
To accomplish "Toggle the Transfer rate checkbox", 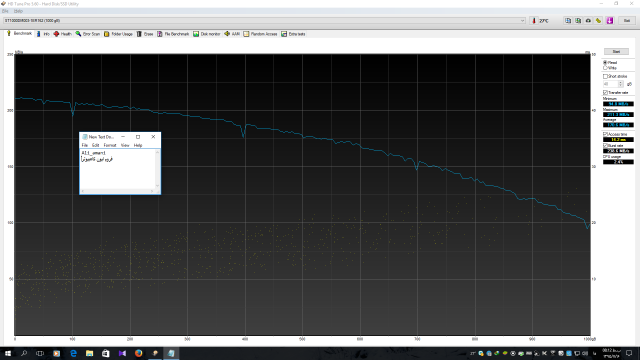I will point(605,93).
